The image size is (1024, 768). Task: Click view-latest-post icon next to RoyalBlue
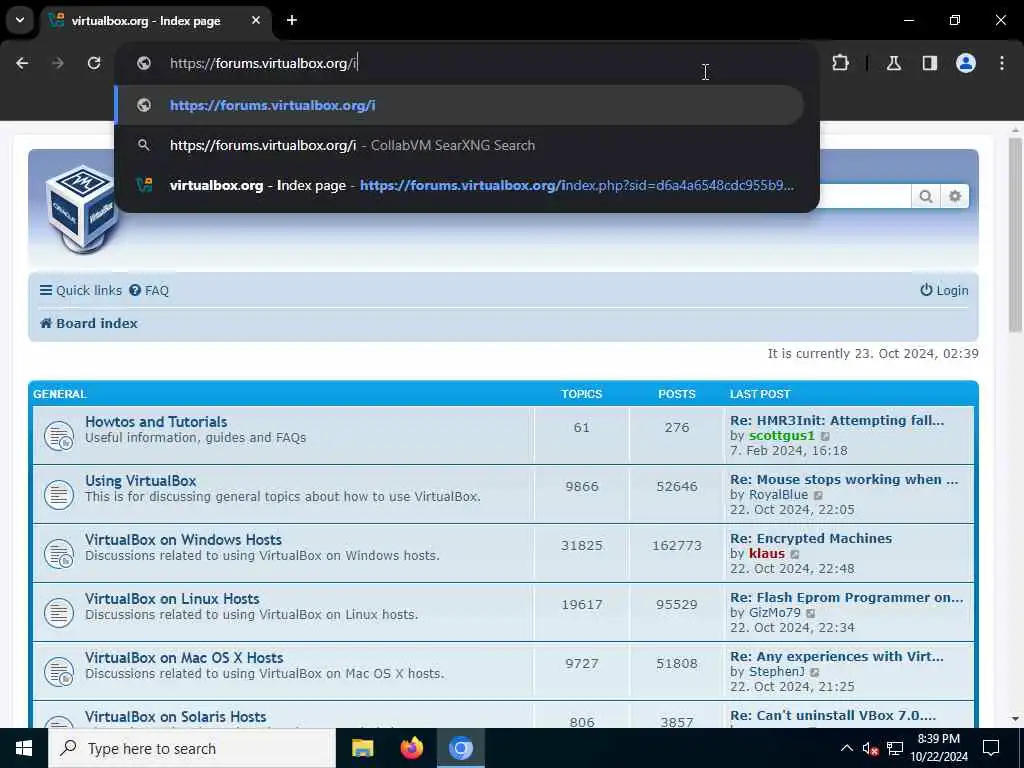[x=818, y=496]
